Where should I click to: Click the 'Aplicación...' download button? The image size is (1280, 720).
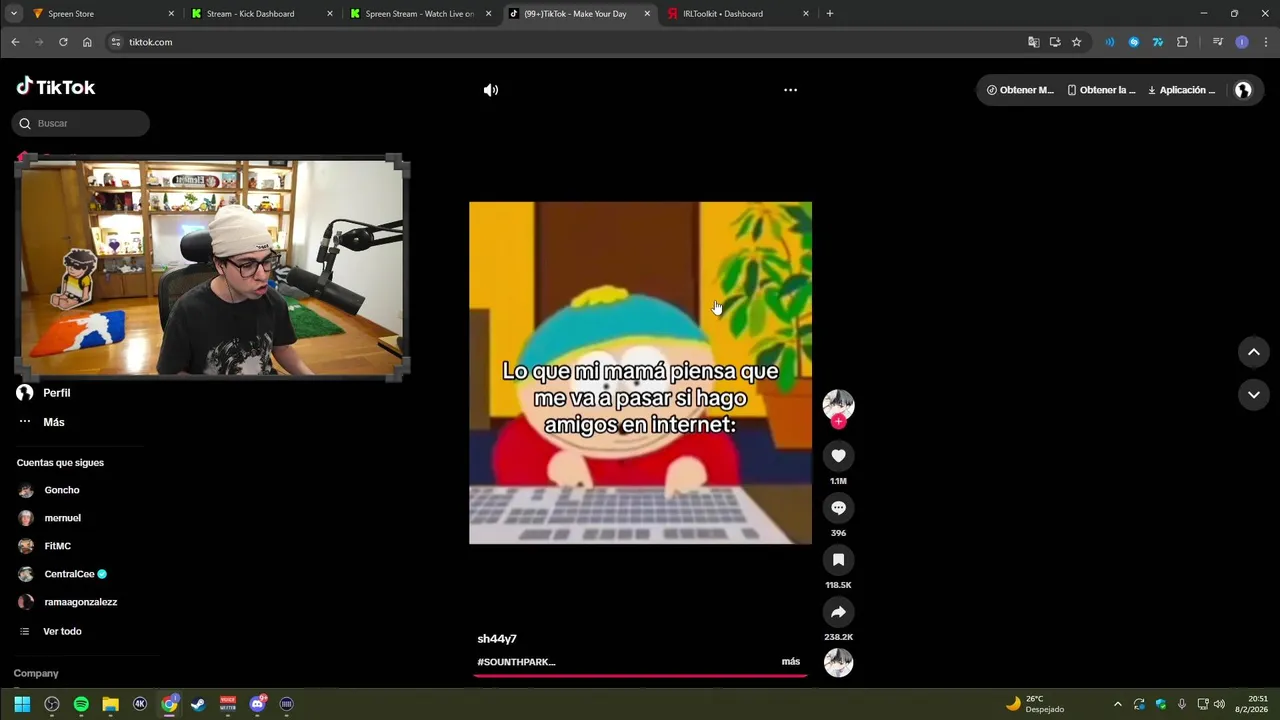(1181, 90)
